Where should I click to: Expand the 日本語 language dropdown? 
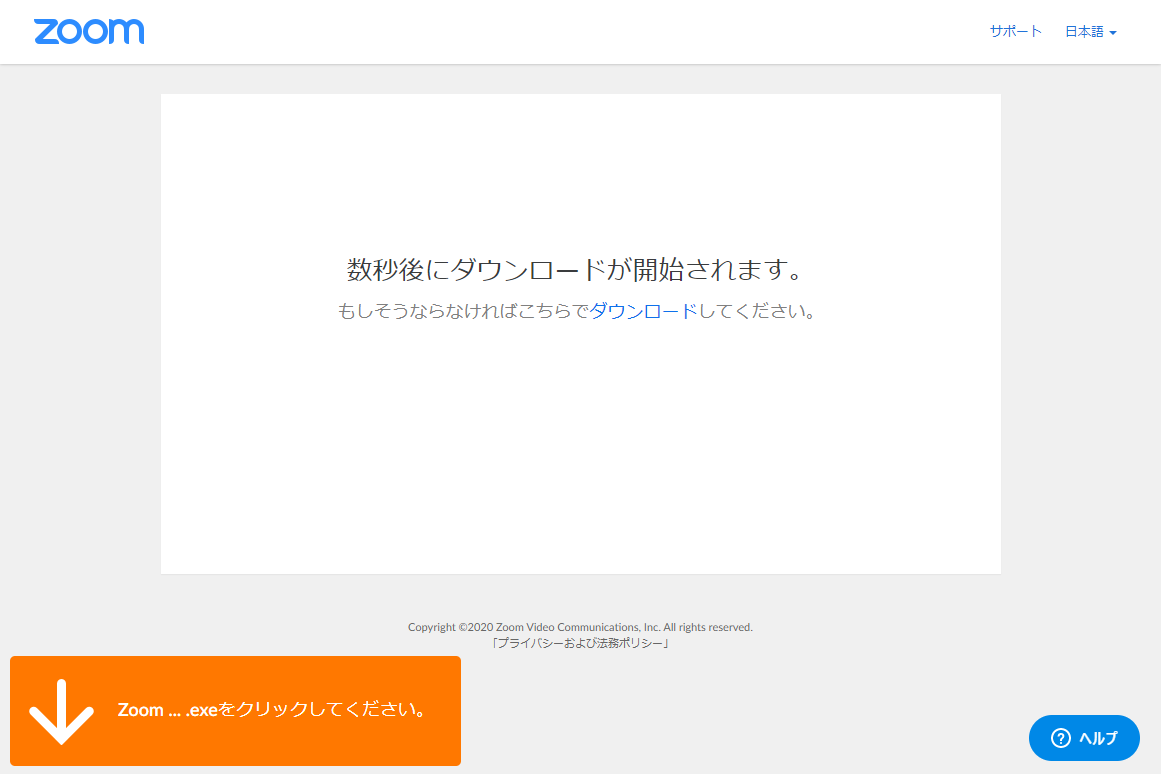coord(1084,31)
